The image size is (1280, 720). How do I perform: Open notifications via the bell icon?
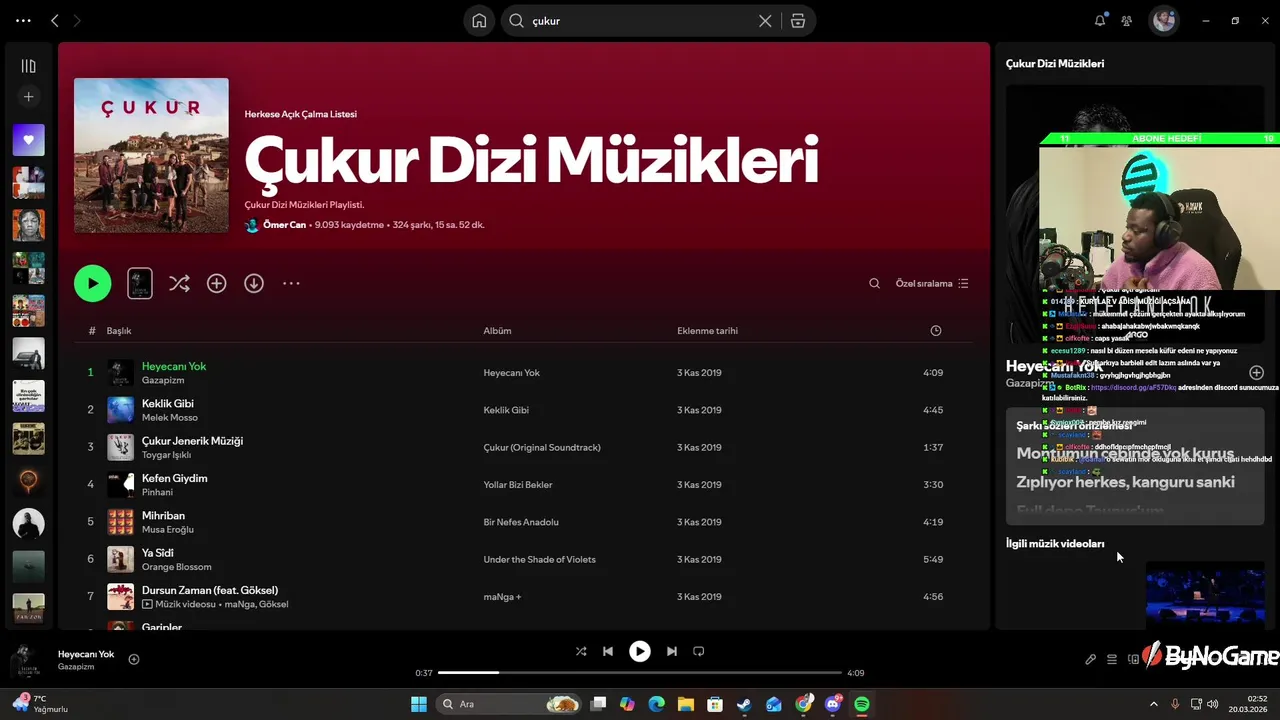[1100, 20]
